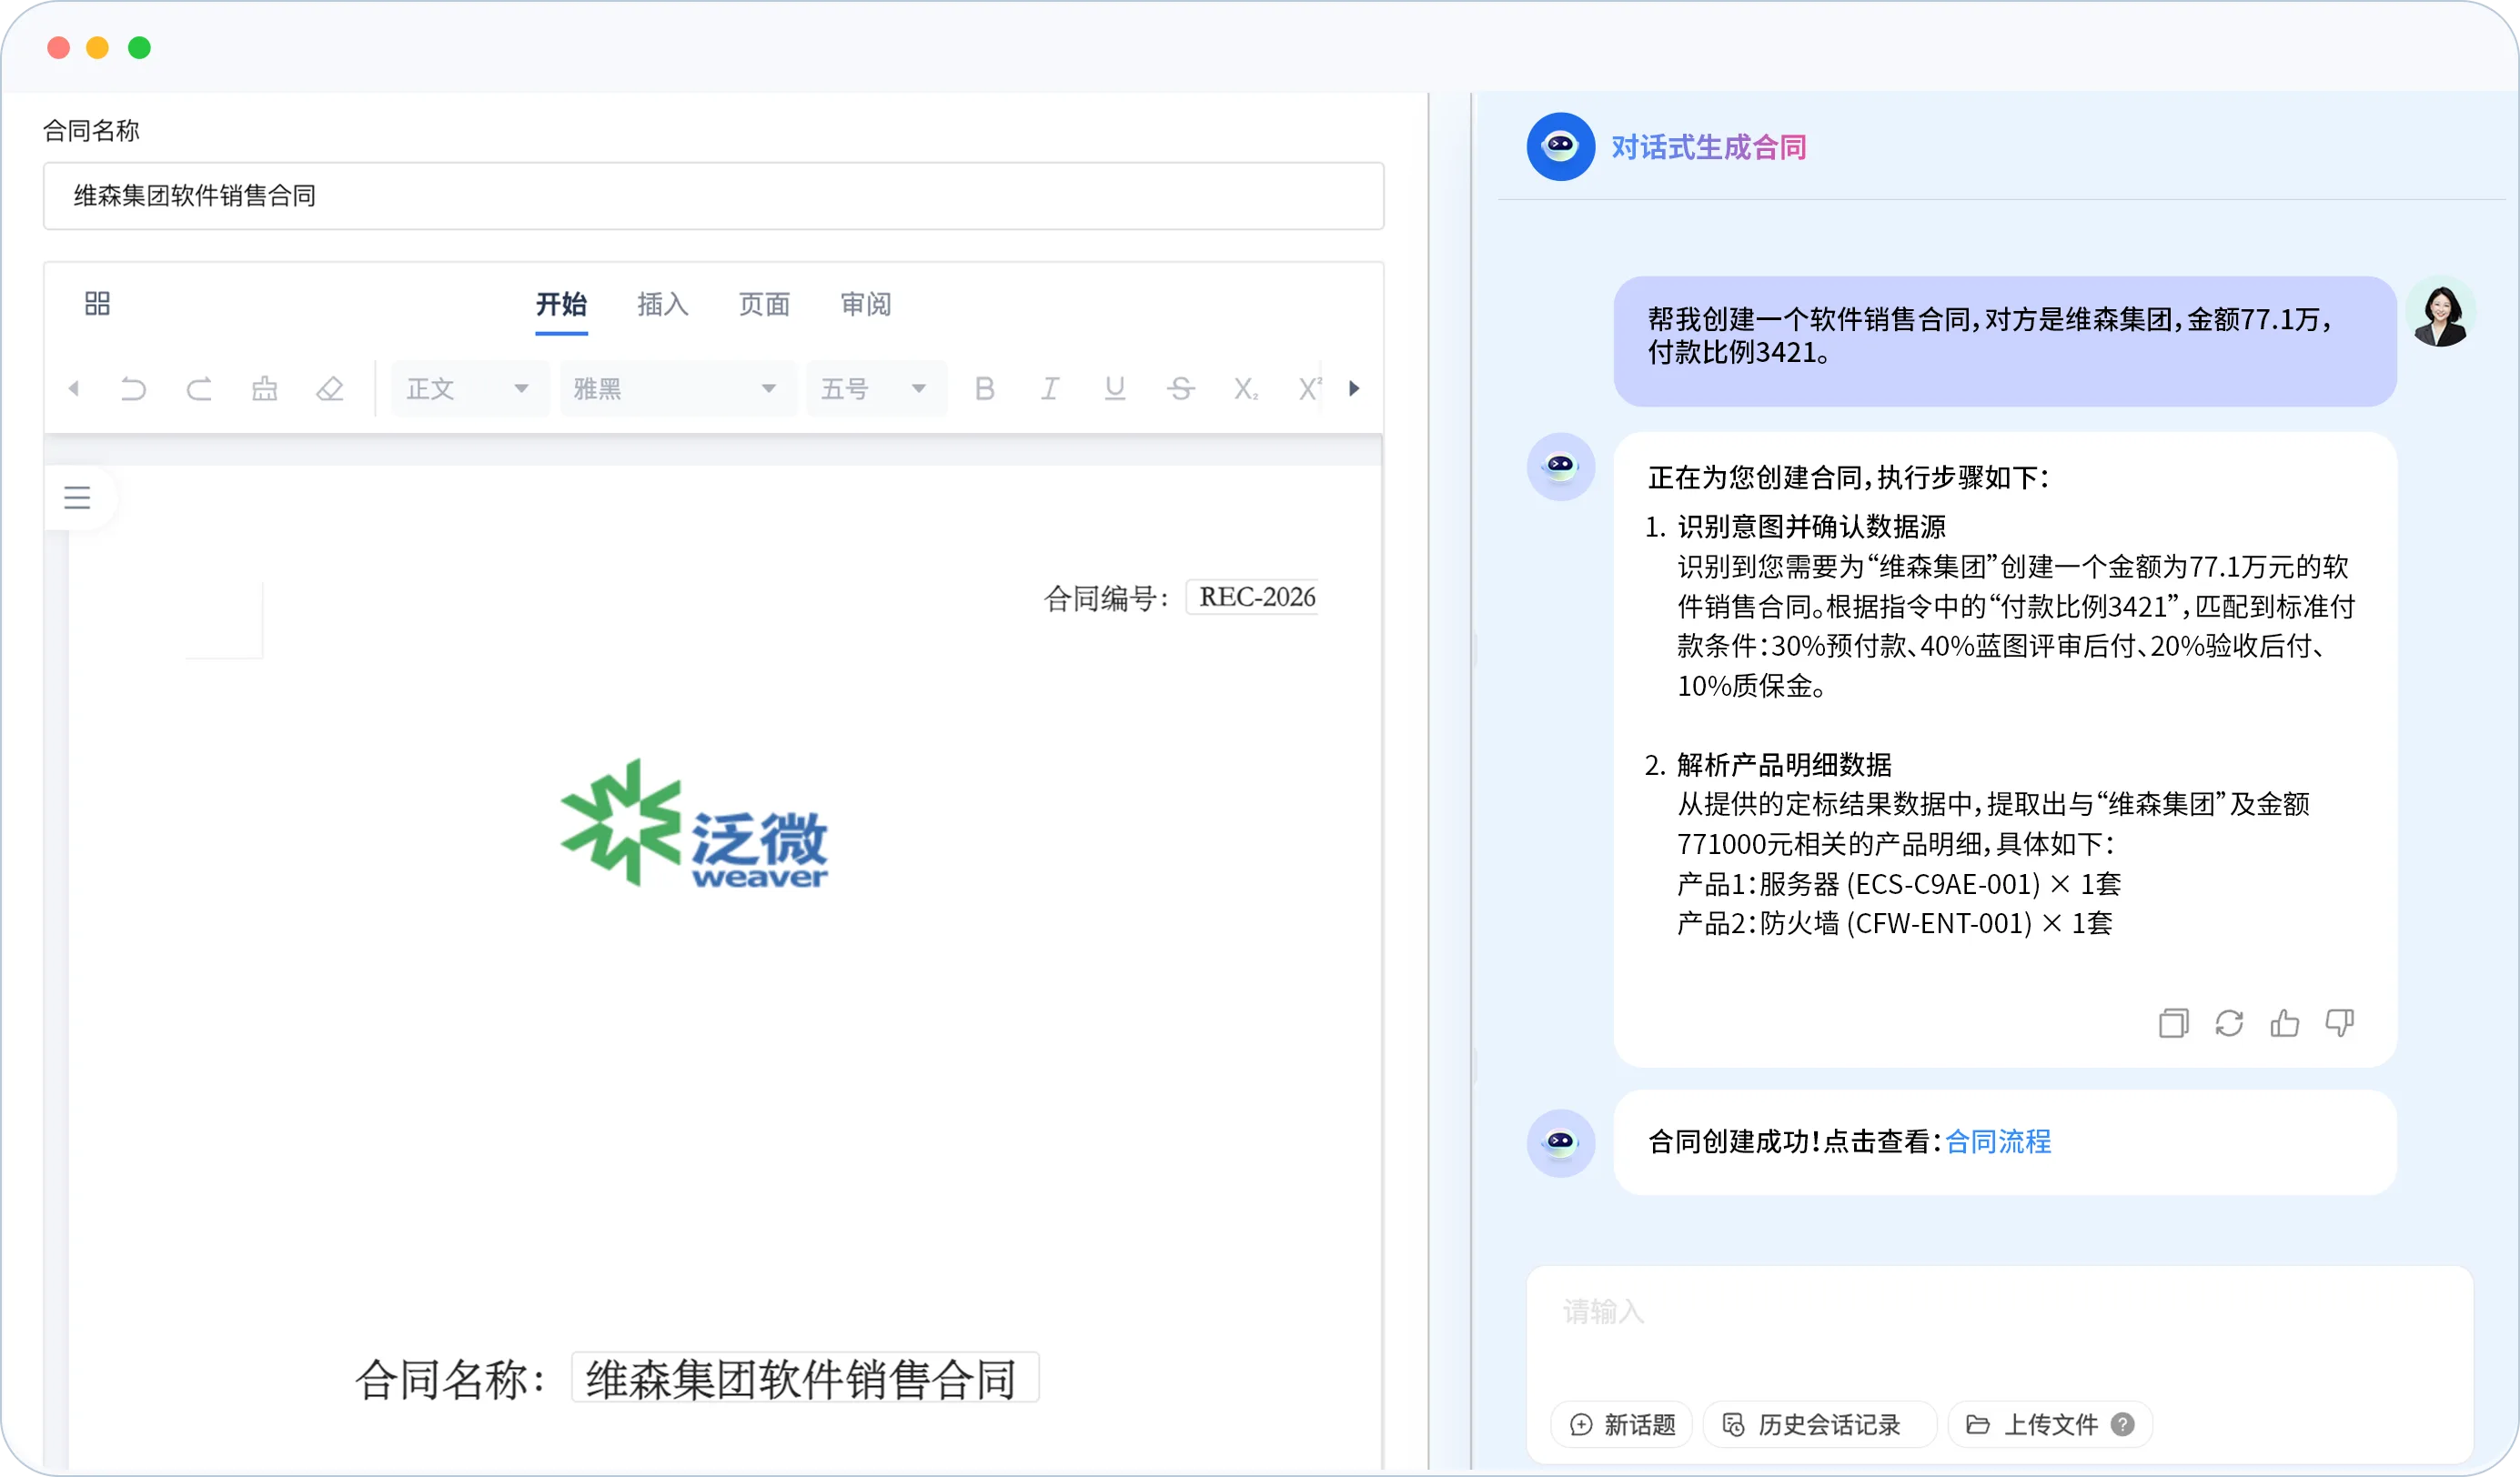This screenshot has height=1477, width=2520.
Task: Give thumbs down to the reply
Action: tap(2339, 1023)
